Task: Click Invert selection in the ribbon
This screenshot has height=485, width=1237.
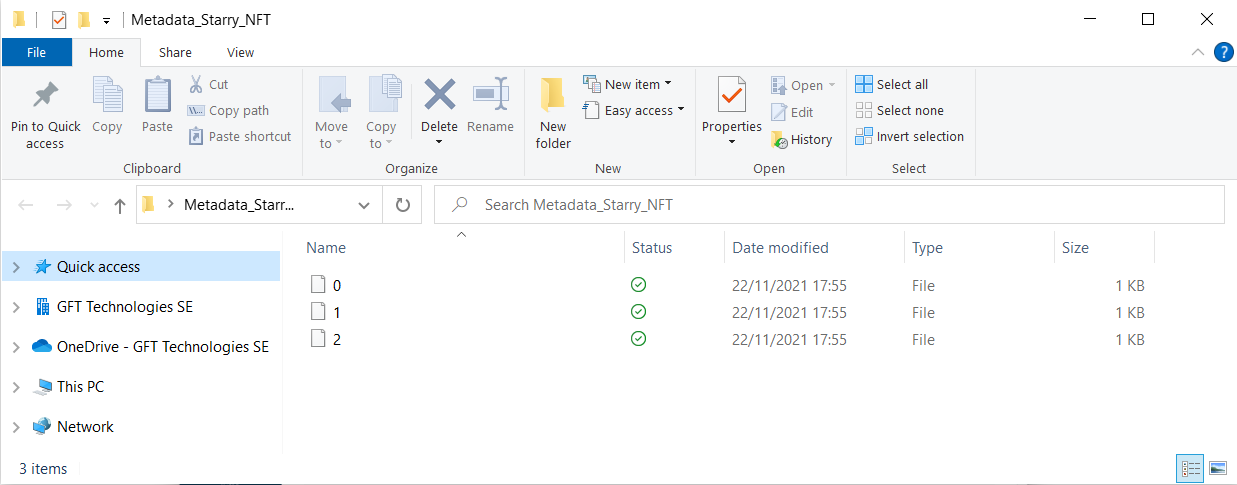Action: click(x=909, y=137)
